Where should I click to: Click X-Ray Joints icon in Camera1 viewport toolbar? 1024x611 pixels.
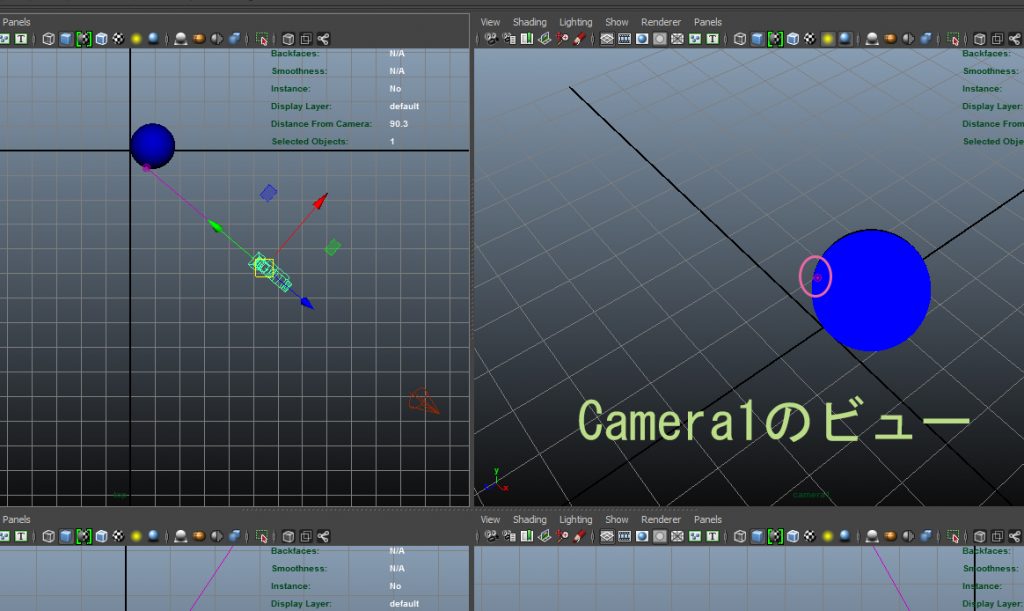pyautogui.click(x=1015, y=39)
